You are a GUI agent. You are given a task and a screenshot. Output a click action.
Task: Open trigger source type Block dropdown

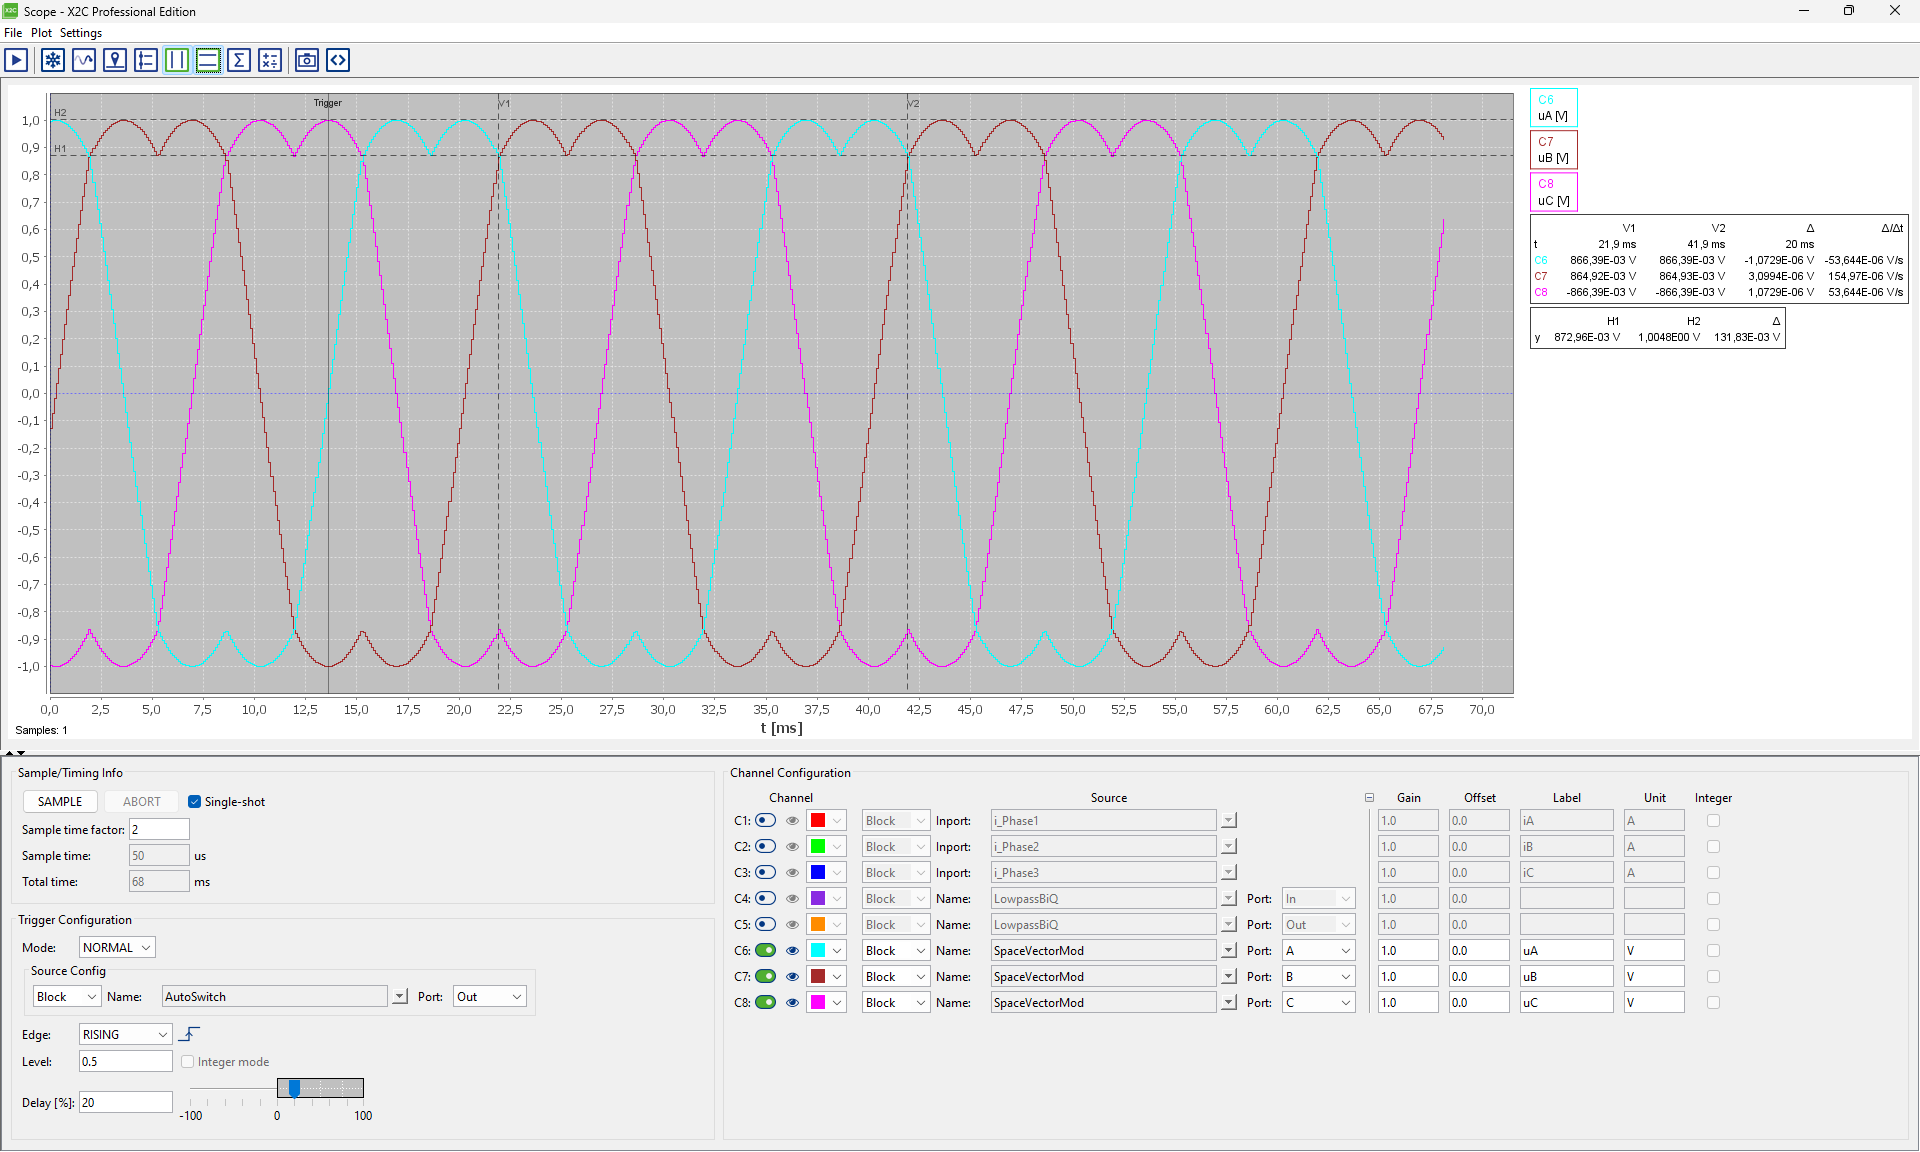coord(66,996)
